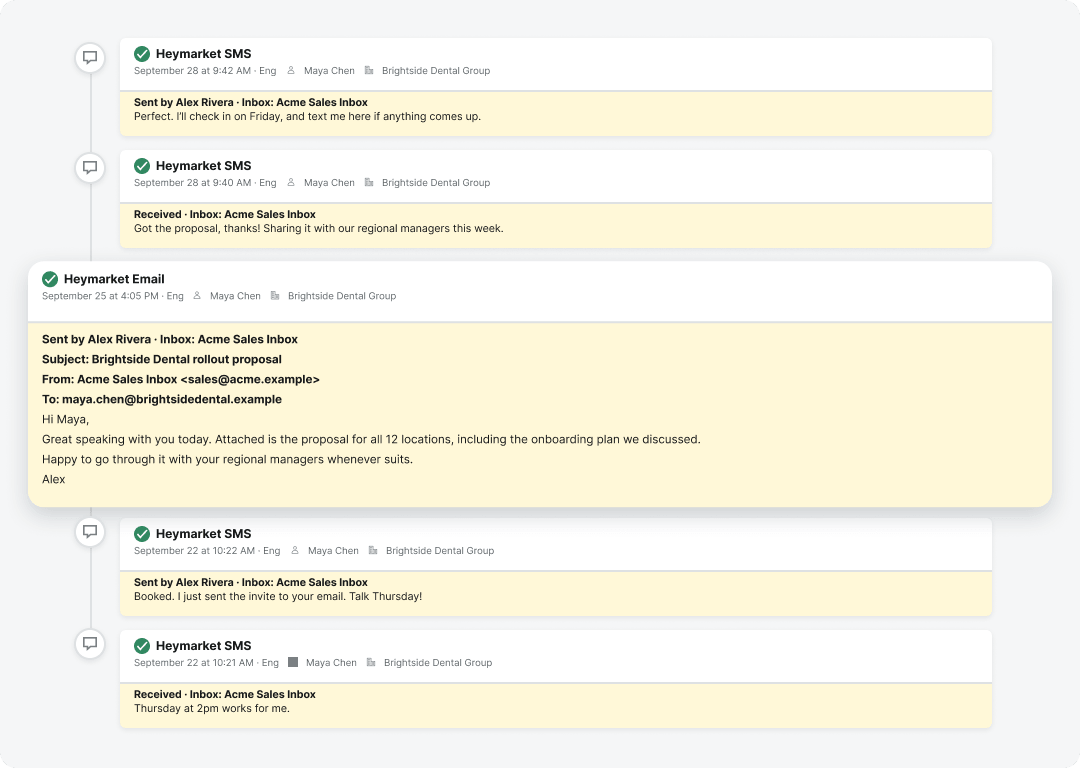
Task: Open Brightside Dental Group on the 9:40 AM SMS
Action: pyautogui.click(x=436, y=183)
